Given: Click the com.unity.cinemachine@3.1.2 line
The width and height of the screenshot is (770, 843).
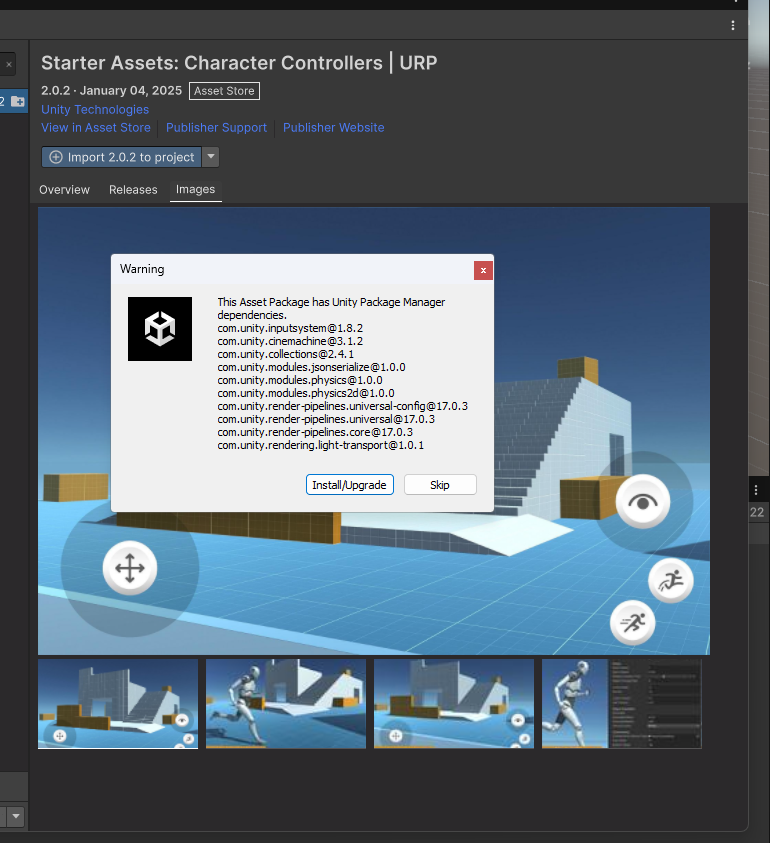Looking at the screenshot, I should 290,341.
